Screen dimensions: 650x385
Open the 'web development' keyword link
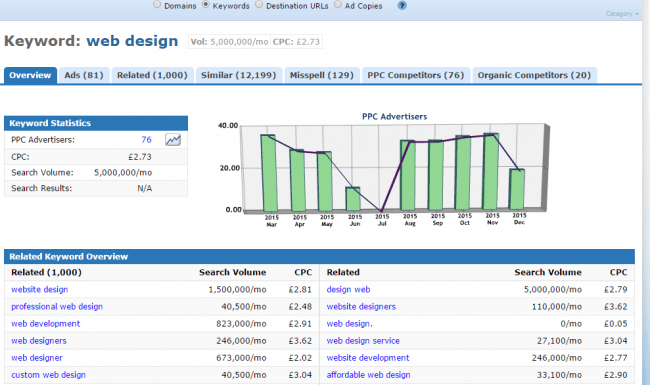(x=46, y=324)
